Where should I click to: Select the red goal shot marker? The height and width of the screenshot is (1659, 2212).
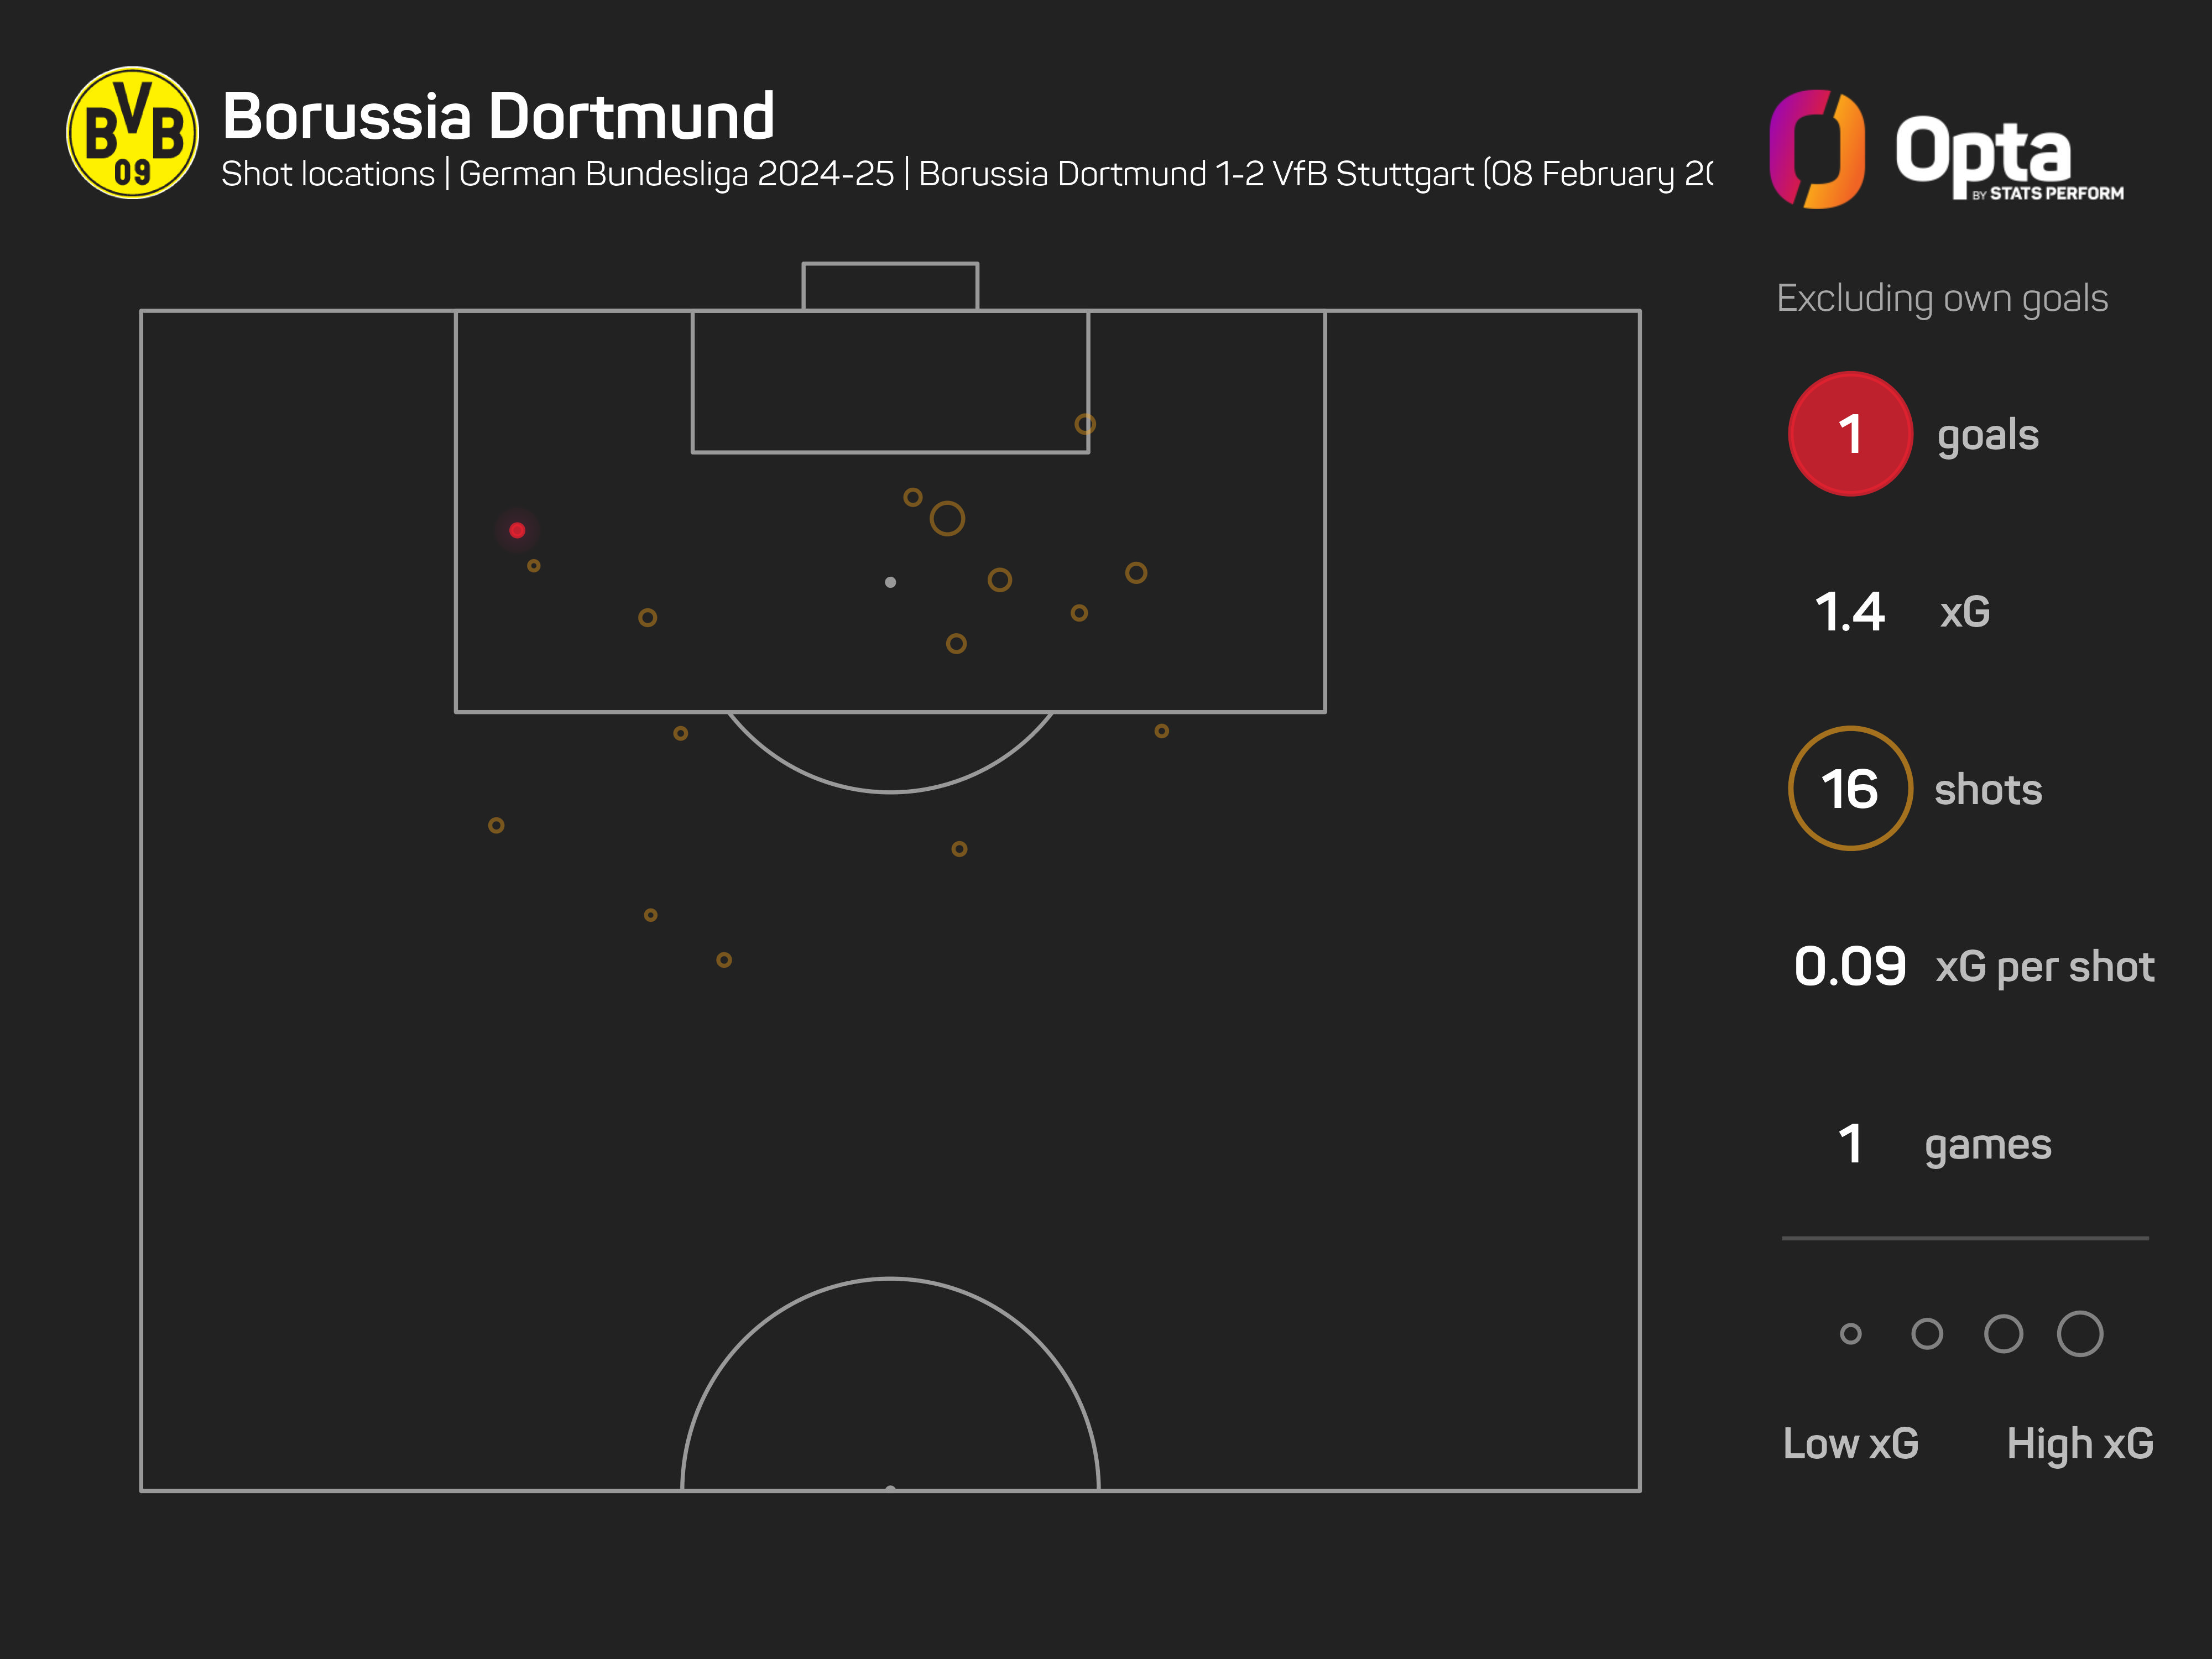(517, 530)
